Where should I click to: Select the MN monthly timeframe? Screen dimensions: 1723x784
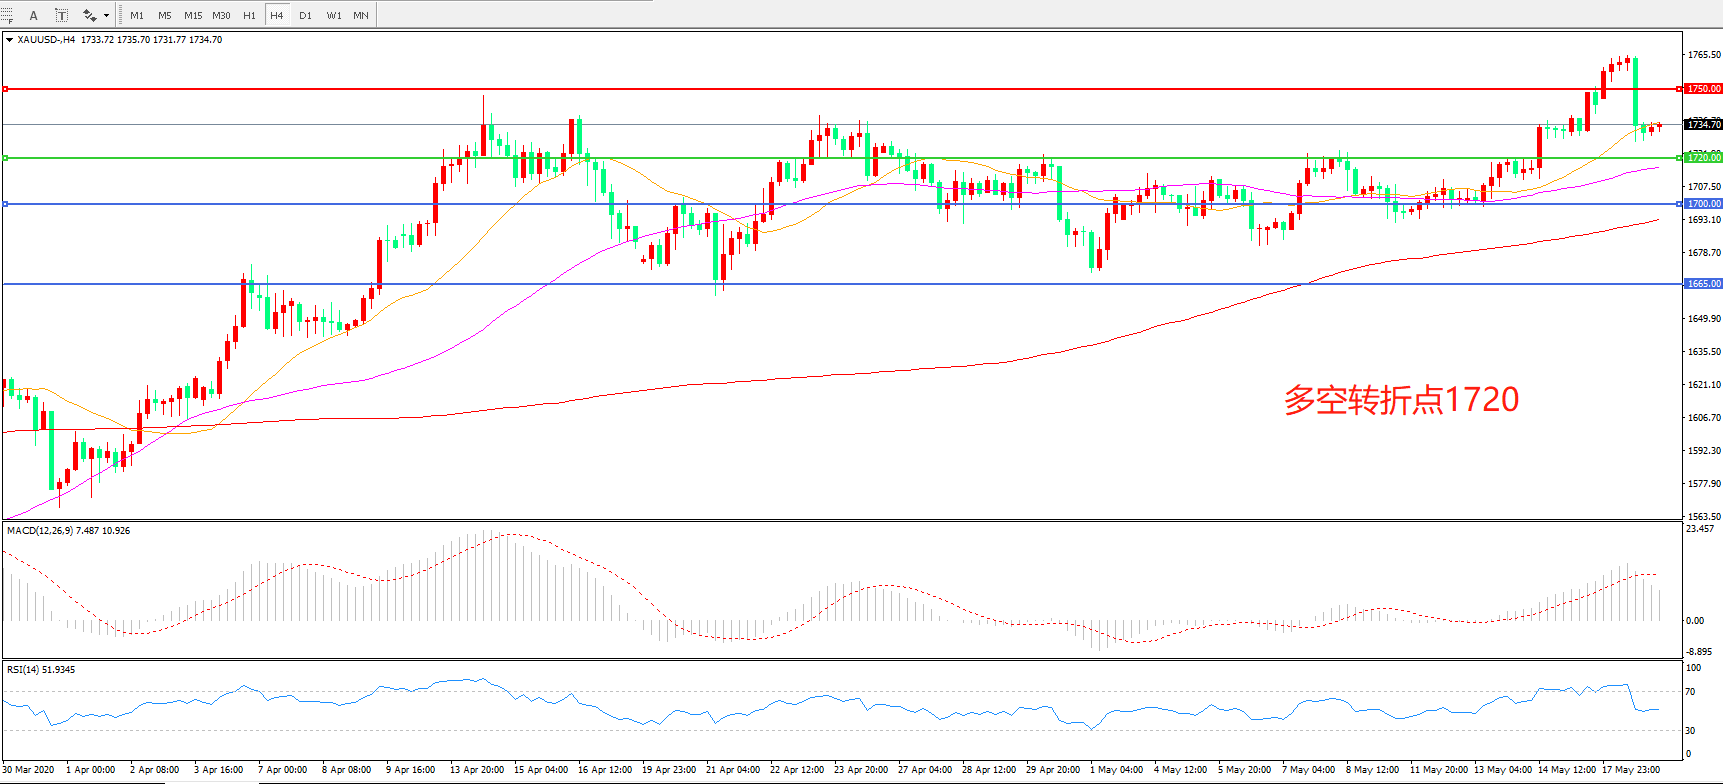coord(361,15)
